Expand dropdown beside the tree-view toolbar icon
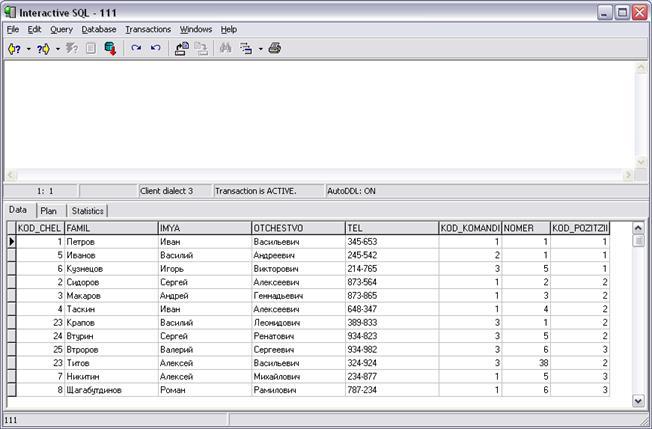The height and width of the screenshot is (429, 652). point(260,48)
